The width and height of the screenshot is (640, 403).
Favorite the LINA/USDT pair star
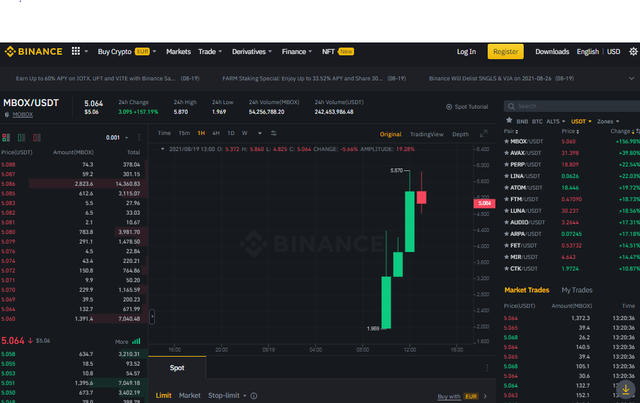click(x=507, y=176)
